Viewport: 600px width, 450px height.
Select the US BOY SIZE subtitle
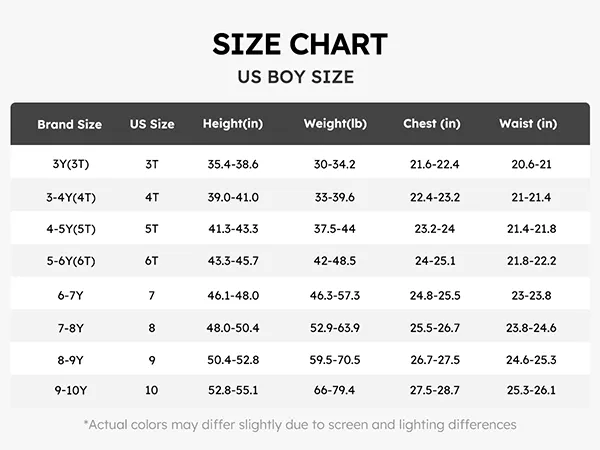[x=299, y=77]
